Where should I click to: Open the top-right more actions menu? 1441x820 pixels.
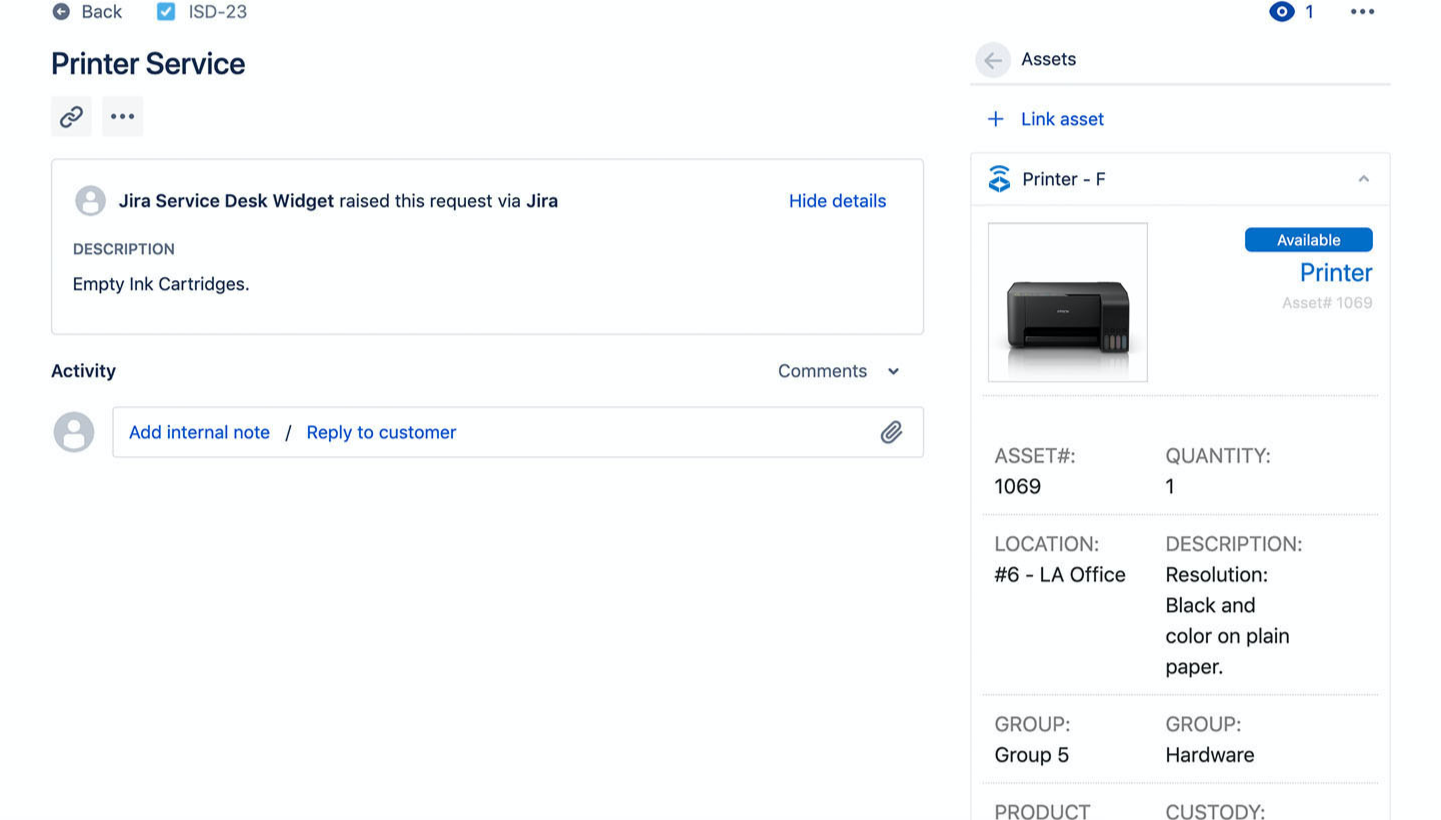(x=1362, y=12)
